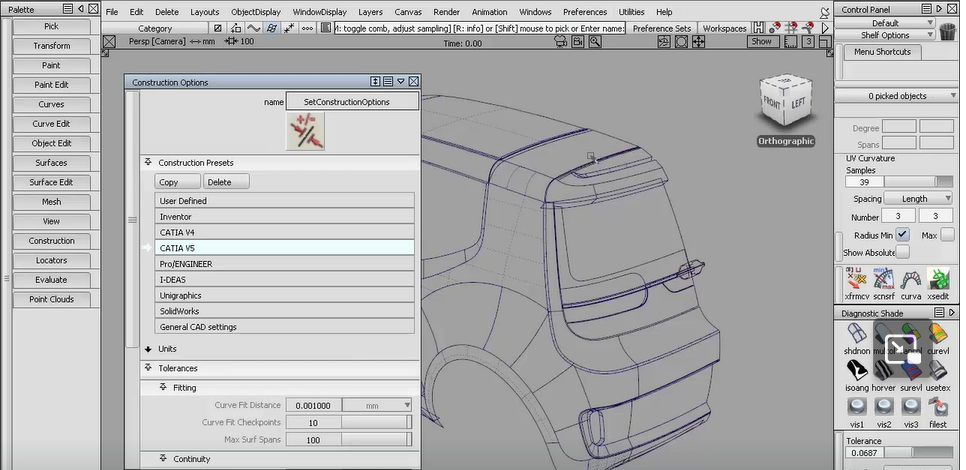Viewport: 966px width, 470px height.
Task: Uncheck the Radius Min checkbox
Action: point(902,234)
